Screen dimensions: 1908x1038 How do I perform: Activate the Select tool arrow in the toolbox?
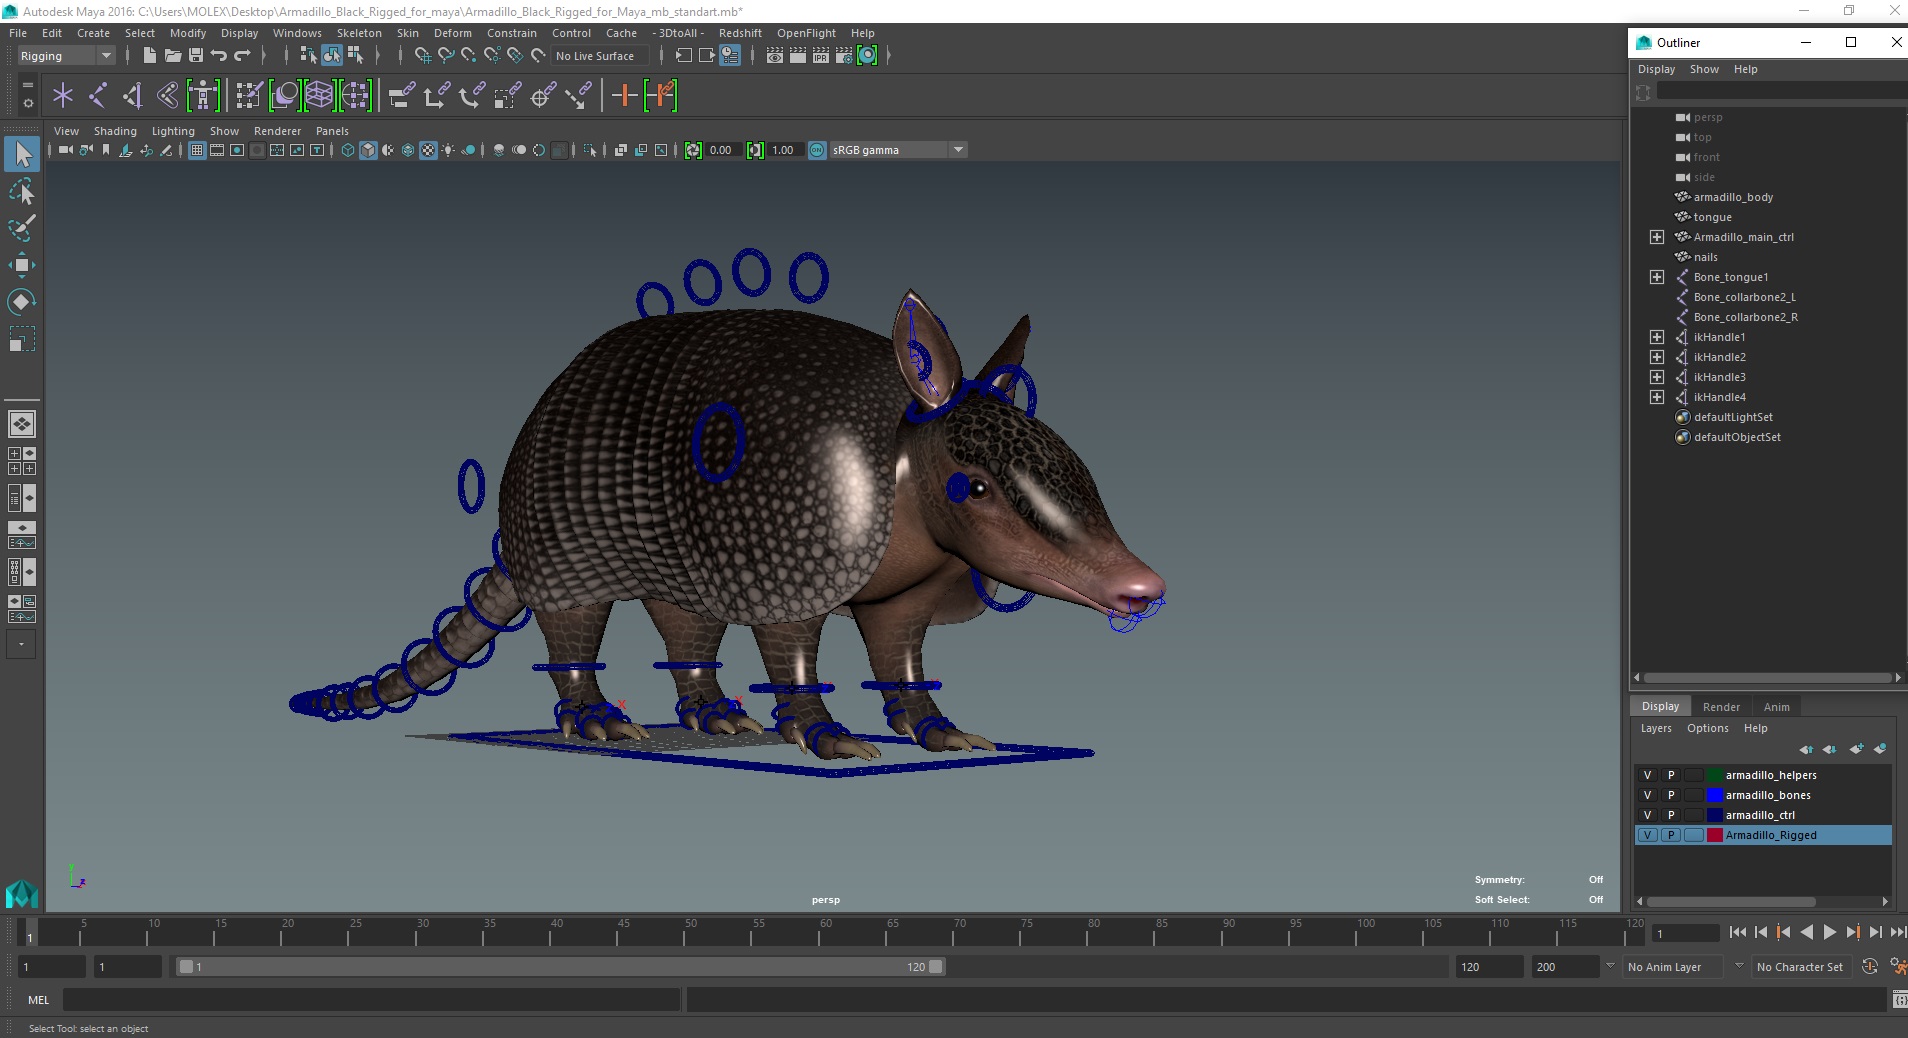pos(22,154)
